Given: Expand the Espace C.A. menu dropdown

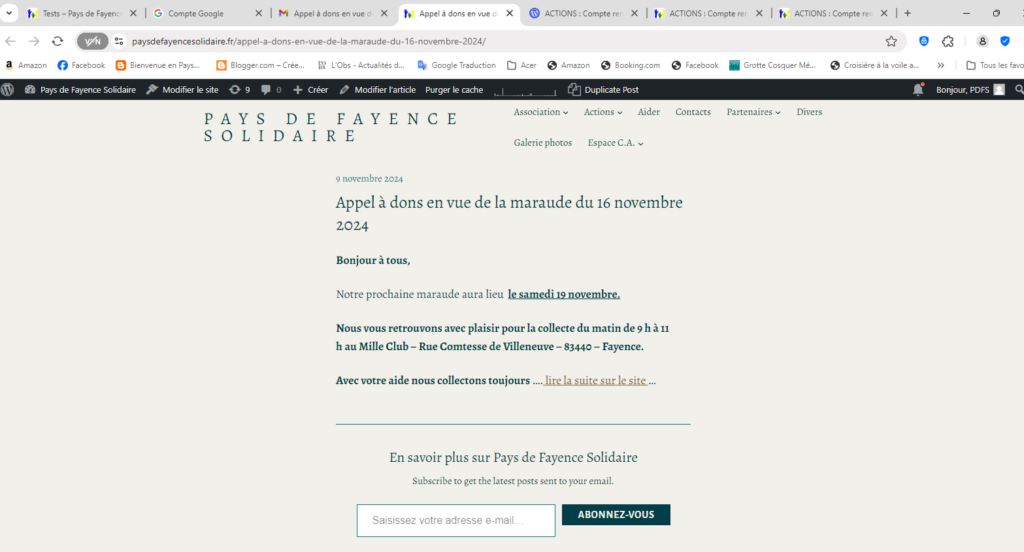Looking at the screenshot, I should tap(615, 143).
